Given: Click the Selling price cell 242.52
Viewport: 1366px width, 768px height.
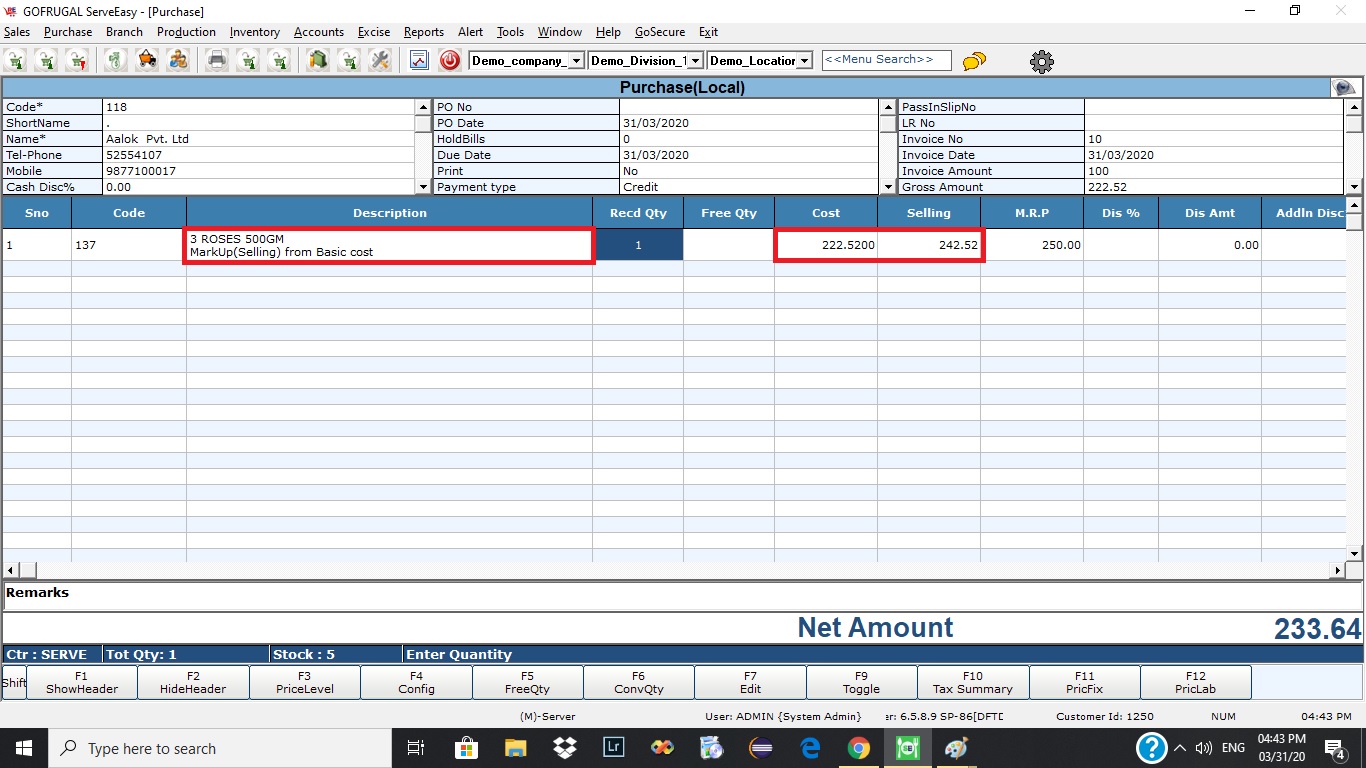Looking at the screenshot, I should (x=929, y=245).
